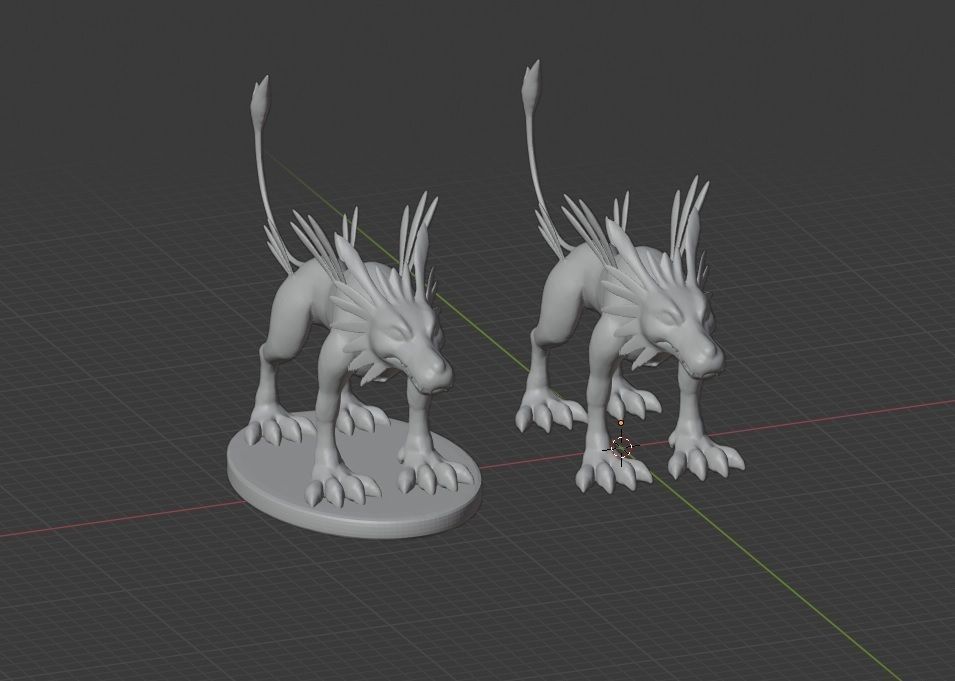Click the 3D cursor at the origin

click(621, 447)
